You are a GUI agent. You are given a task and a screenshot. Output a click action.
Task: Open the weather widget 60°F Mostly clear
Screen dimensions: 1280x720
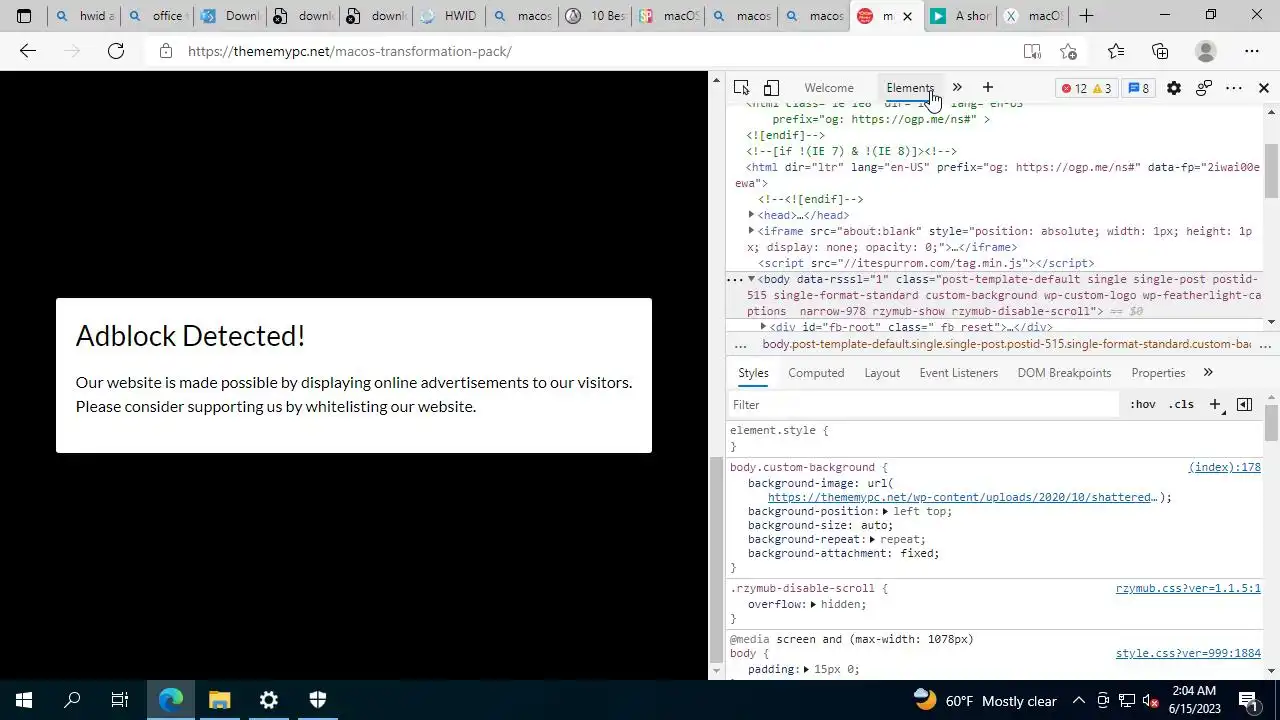coord(986,700)
